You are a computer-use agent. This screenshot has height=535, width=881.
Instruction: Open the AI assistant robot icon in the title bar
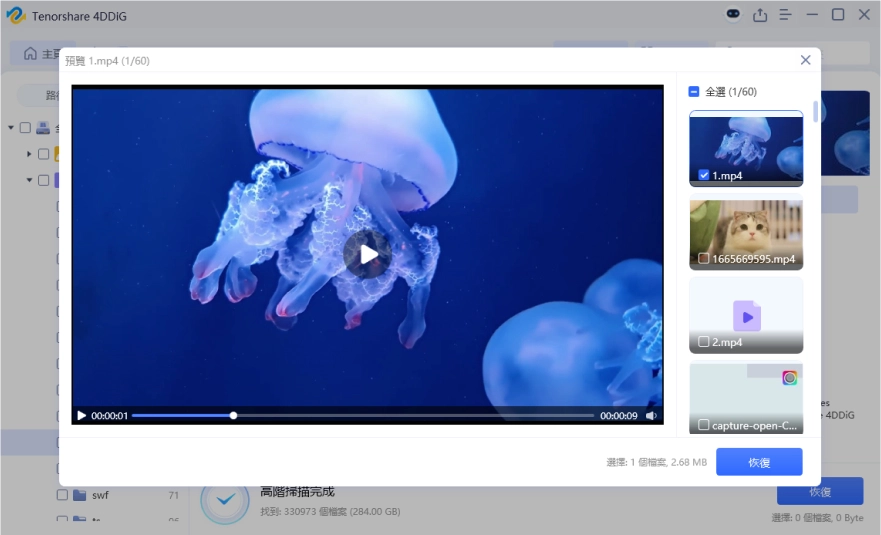pos(734,15)
